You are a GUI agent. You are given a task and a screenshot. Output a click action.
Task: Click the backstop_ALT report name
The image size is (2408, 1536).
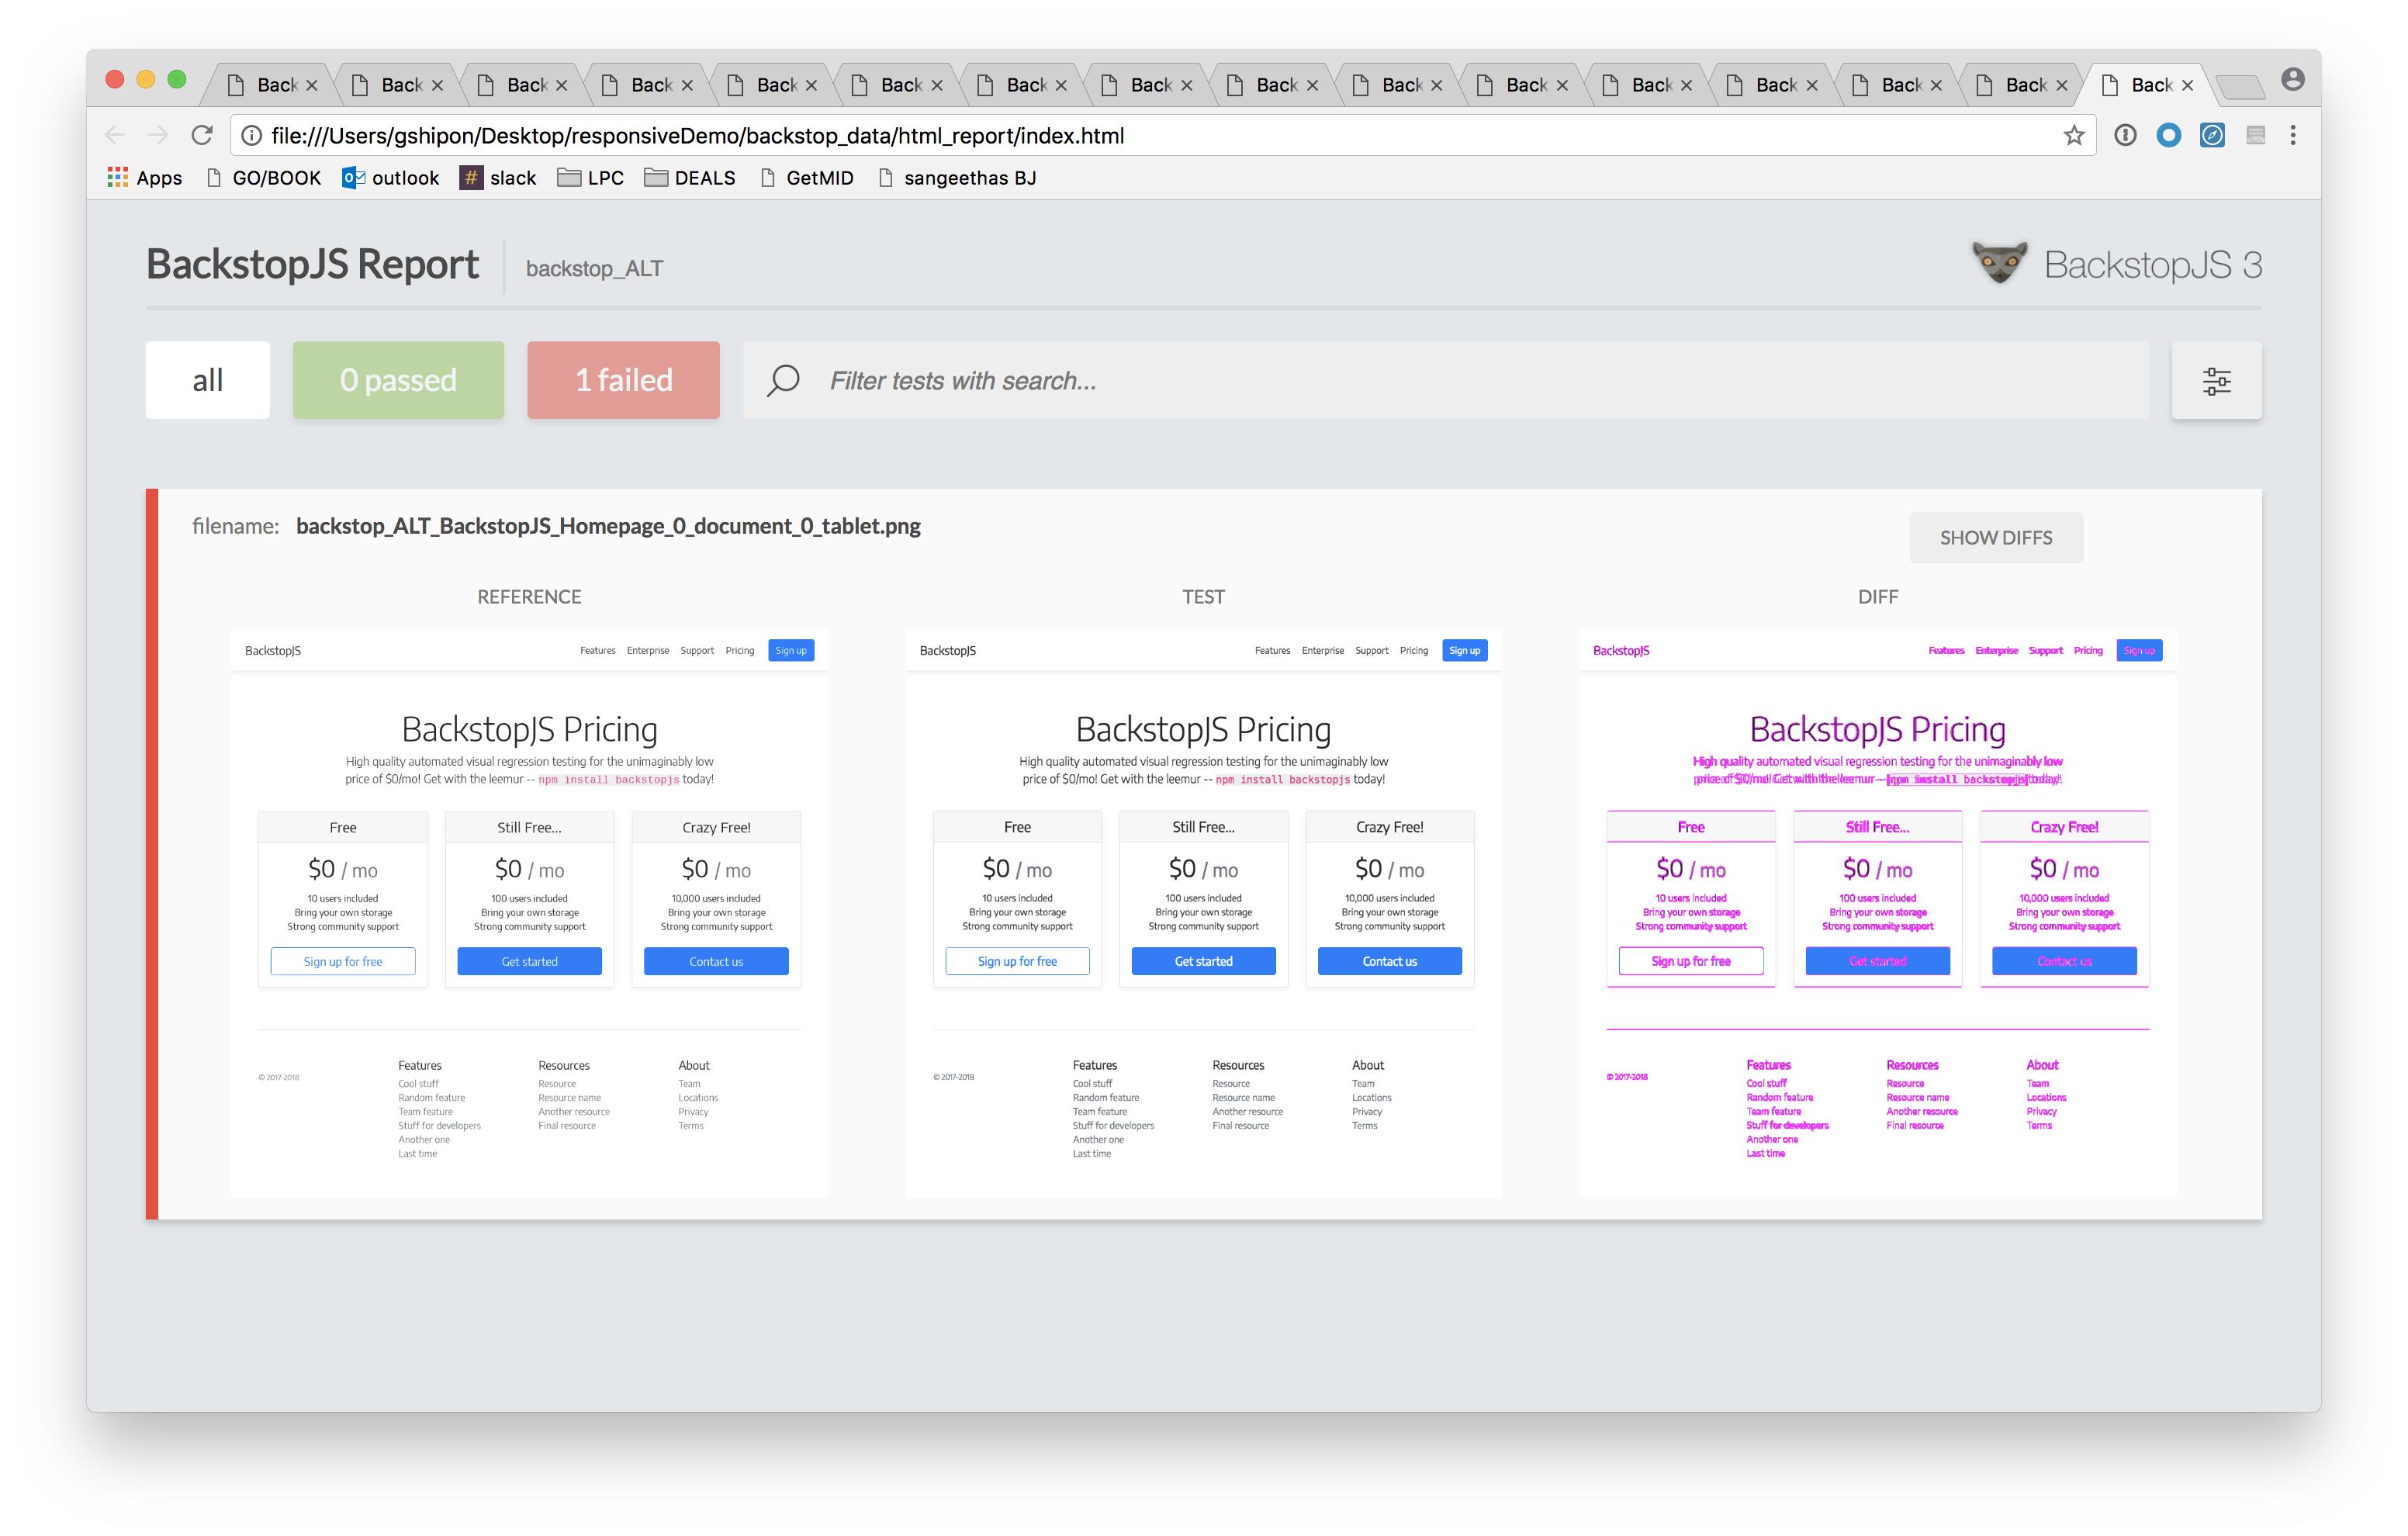[x=594, y=268]
